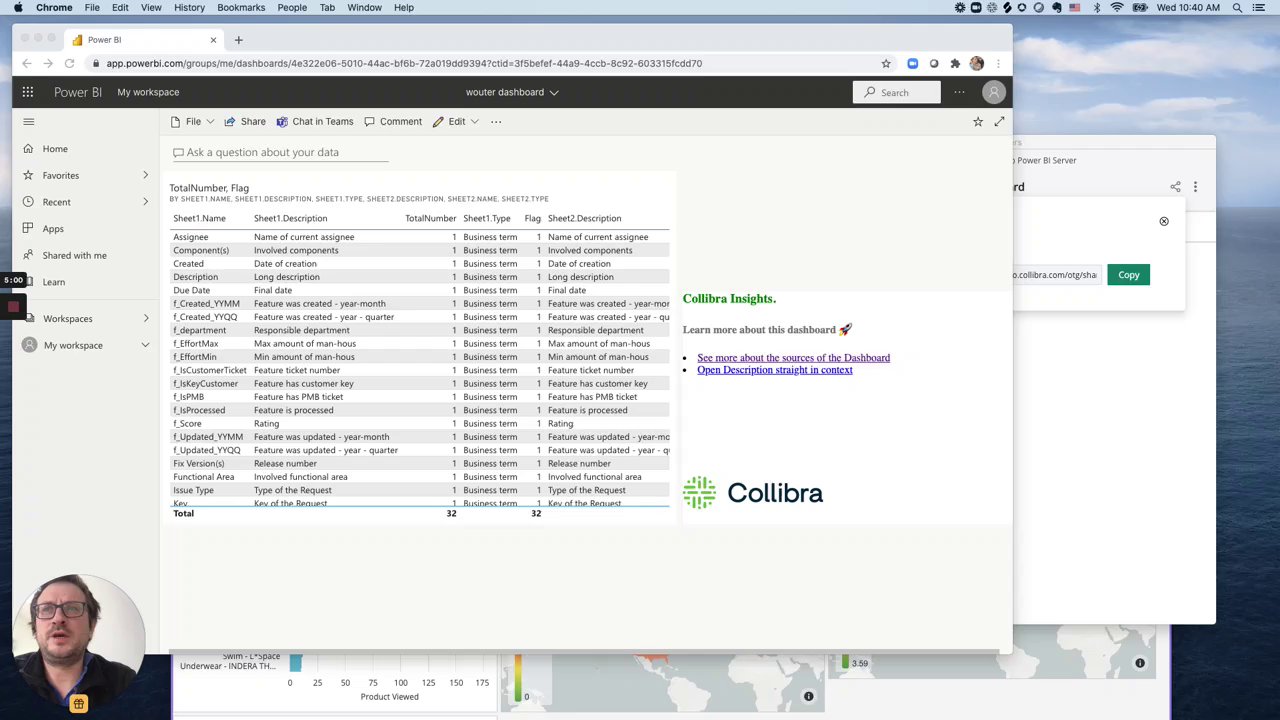Open macOS Spotlight search
The image size is (1280, 720).
[x=1238, y=7]
